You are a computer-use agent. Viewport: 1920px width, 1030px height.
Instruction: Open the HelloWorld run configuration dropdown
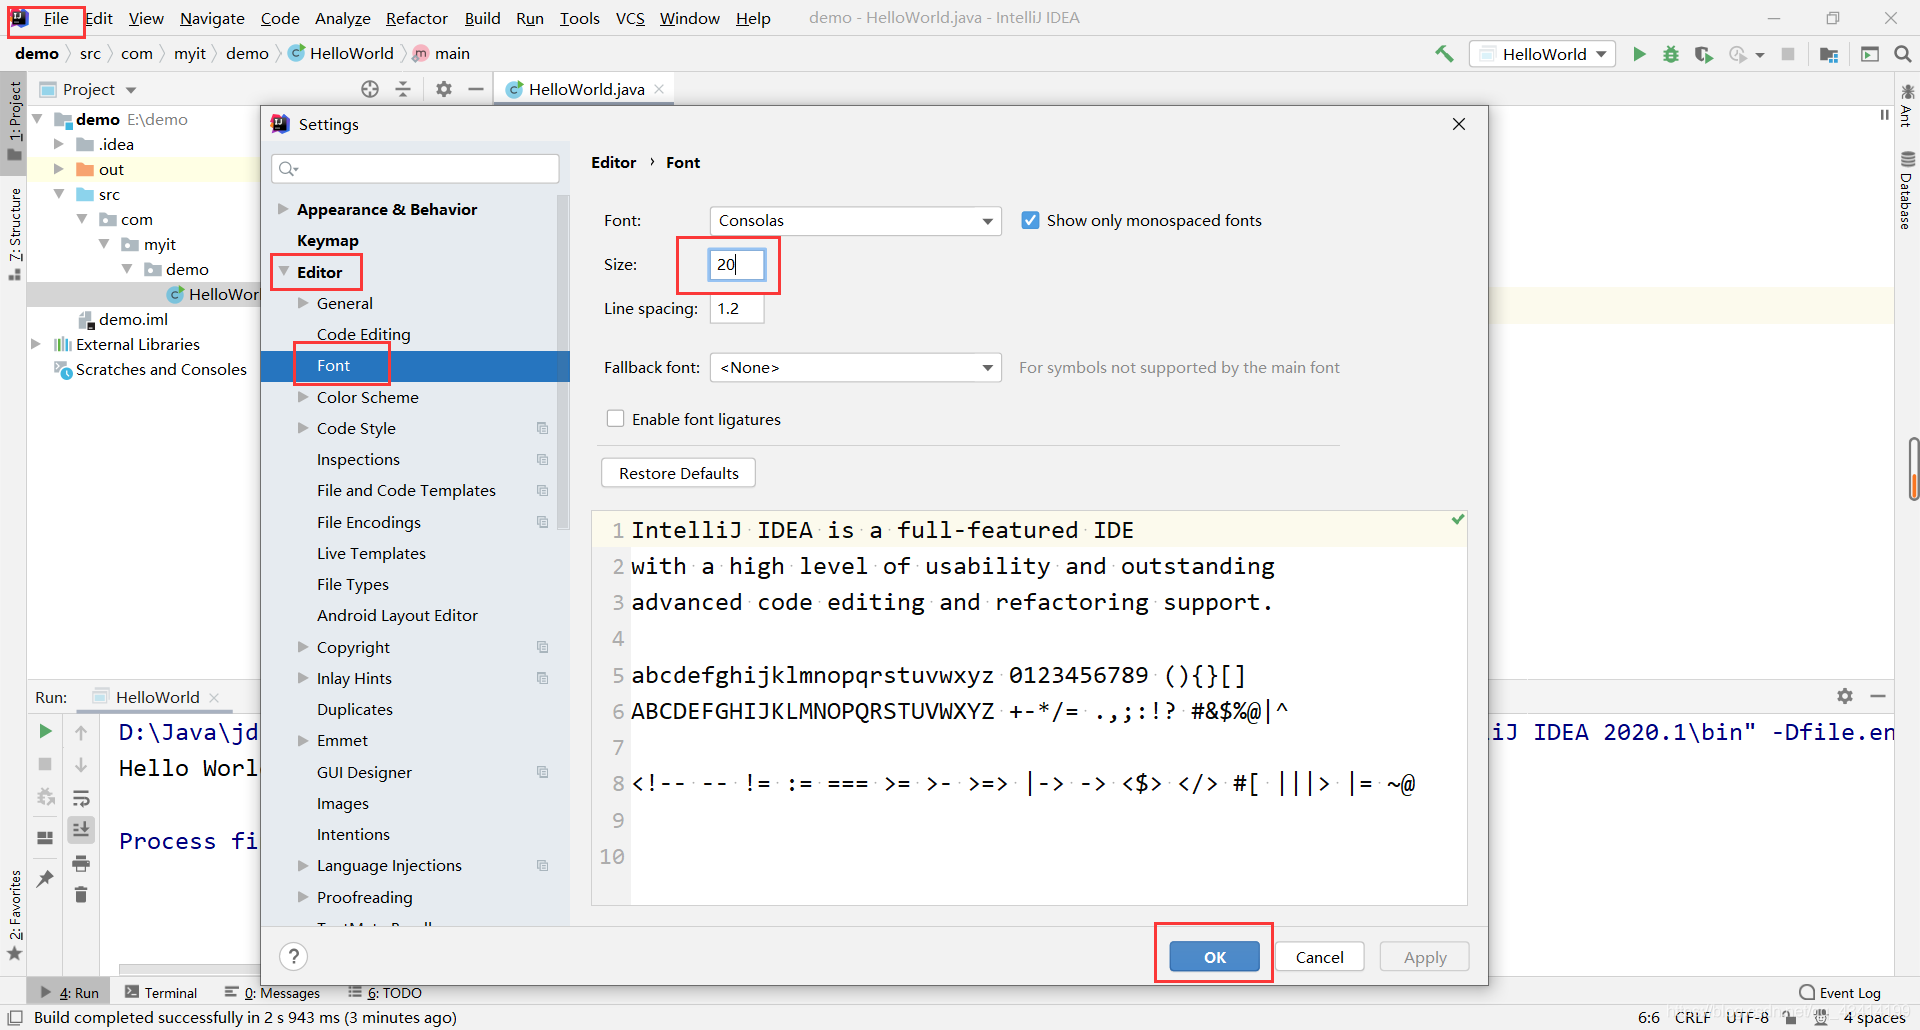point(1542,54)
